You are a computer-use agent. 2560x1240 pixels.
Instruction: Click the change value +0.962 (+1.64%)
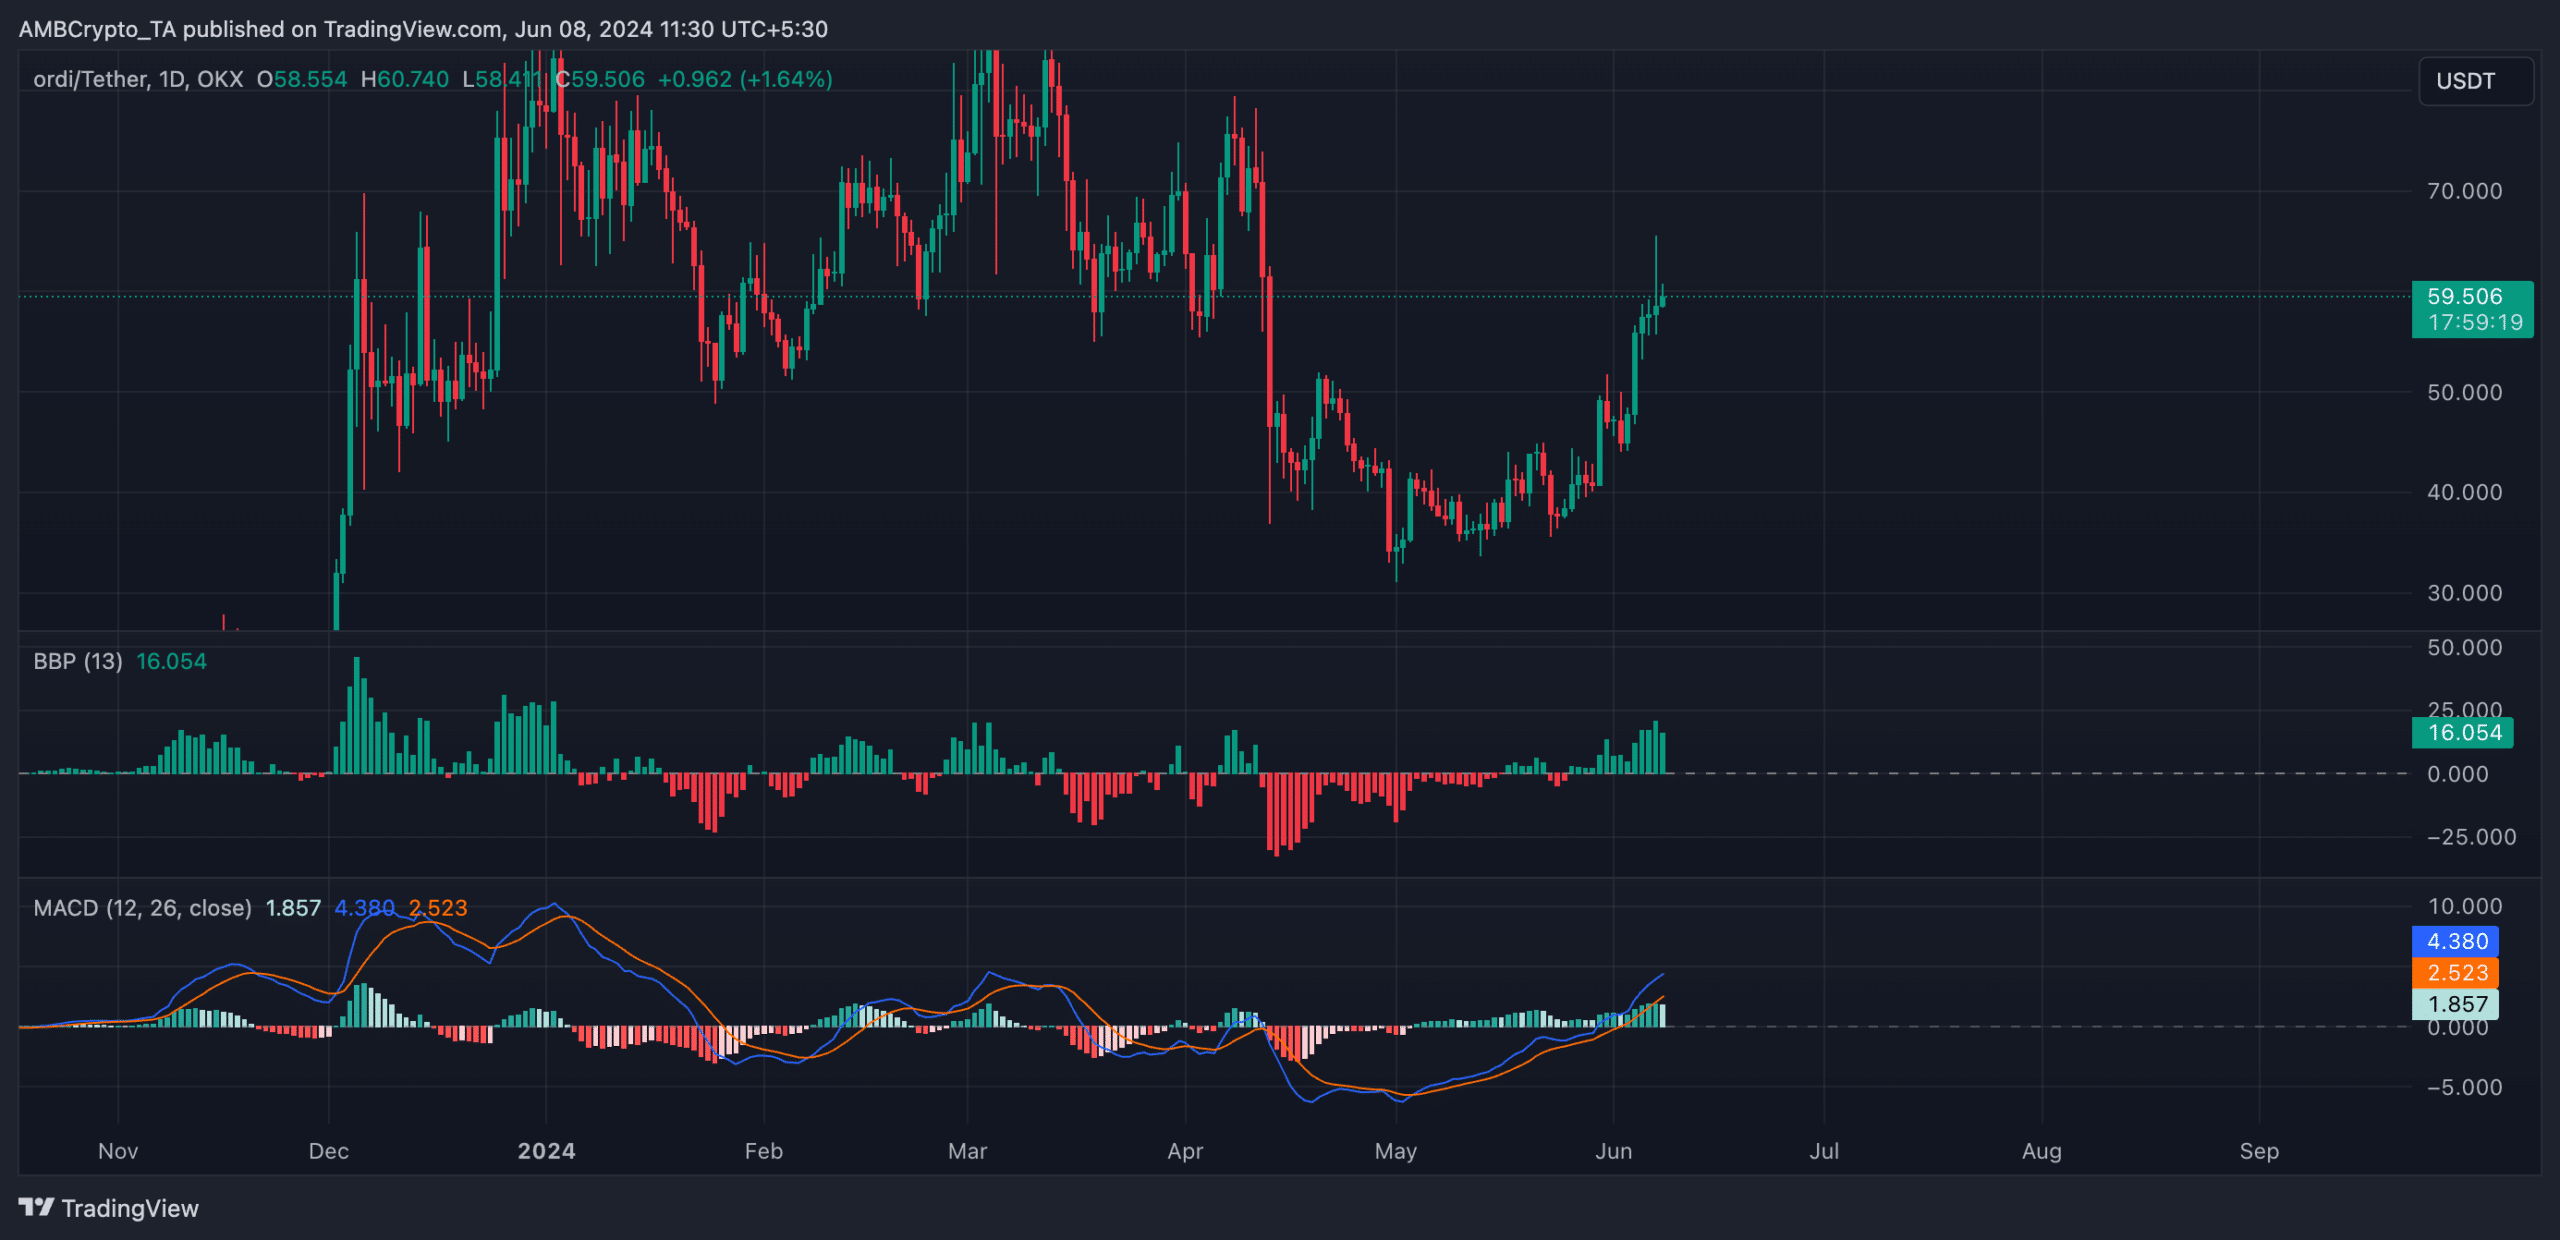[x=745, y=79]
